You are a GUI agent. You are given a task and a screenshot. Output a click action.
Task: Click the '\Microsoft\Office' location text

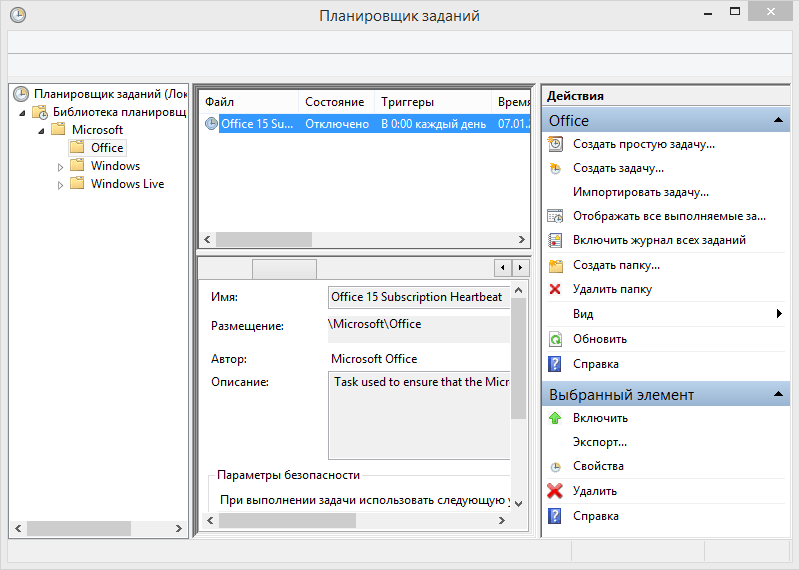(x=375, y=324)
